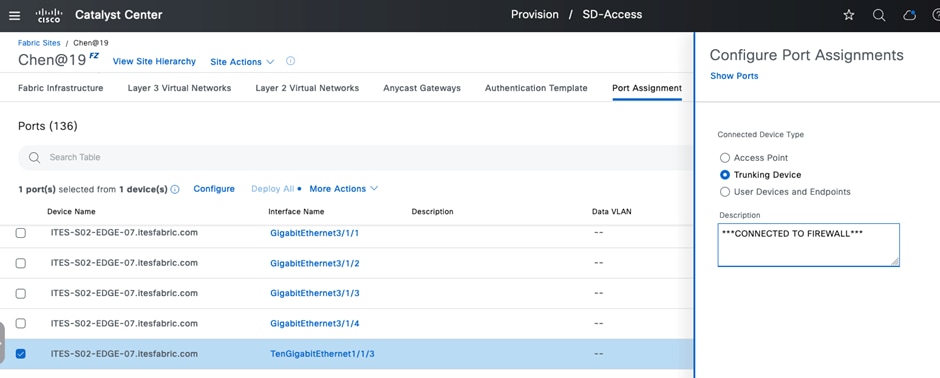
Task: Click the FZ fabric zone badge
Action: [94, 56]
